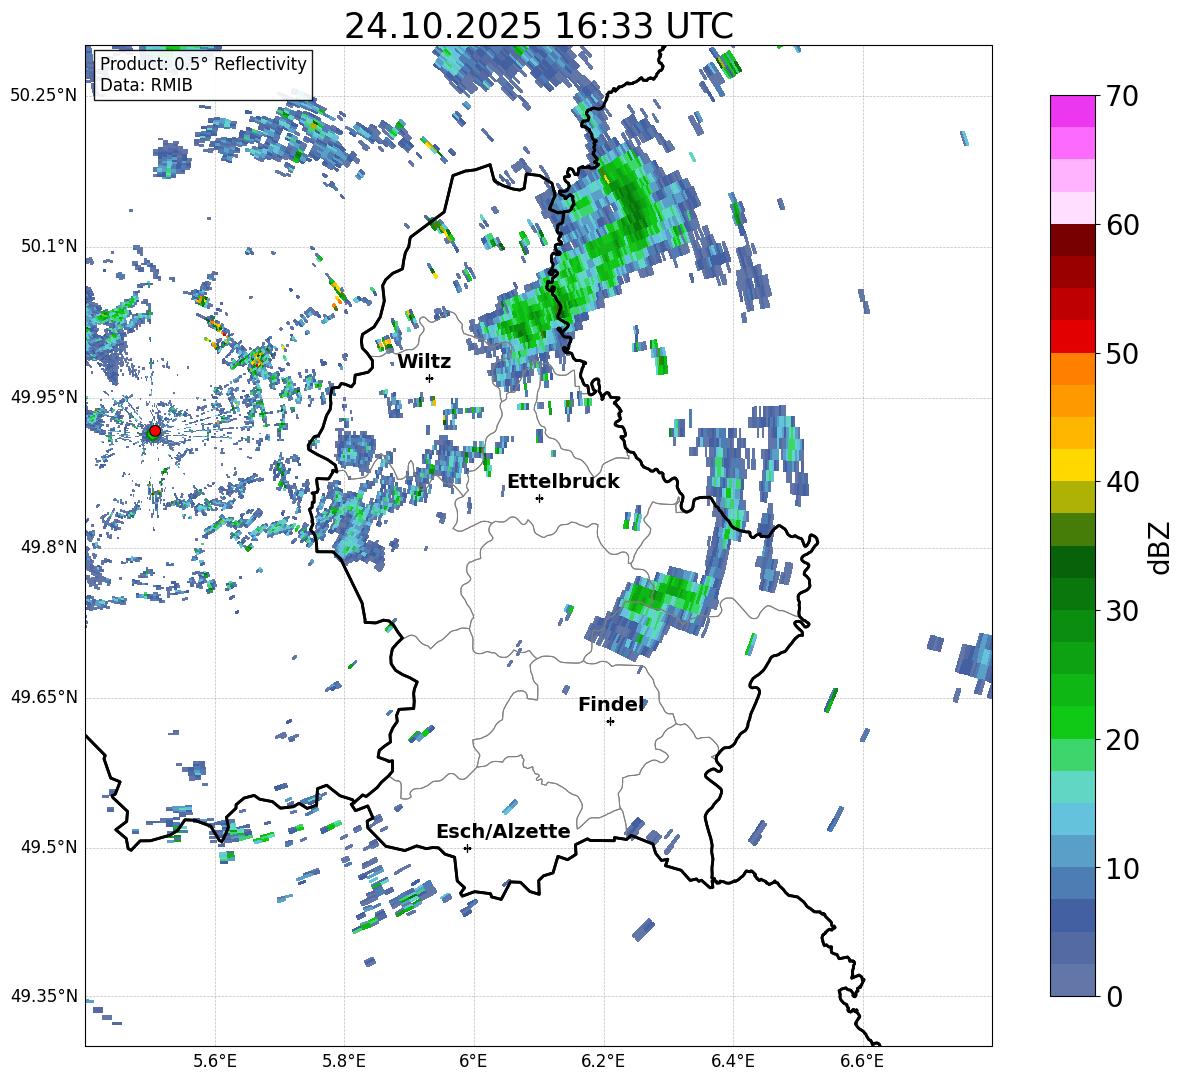The image size is (1184, 1081).
Task: Click the dBZ colorbar axis label
Action: point(1160,547)
